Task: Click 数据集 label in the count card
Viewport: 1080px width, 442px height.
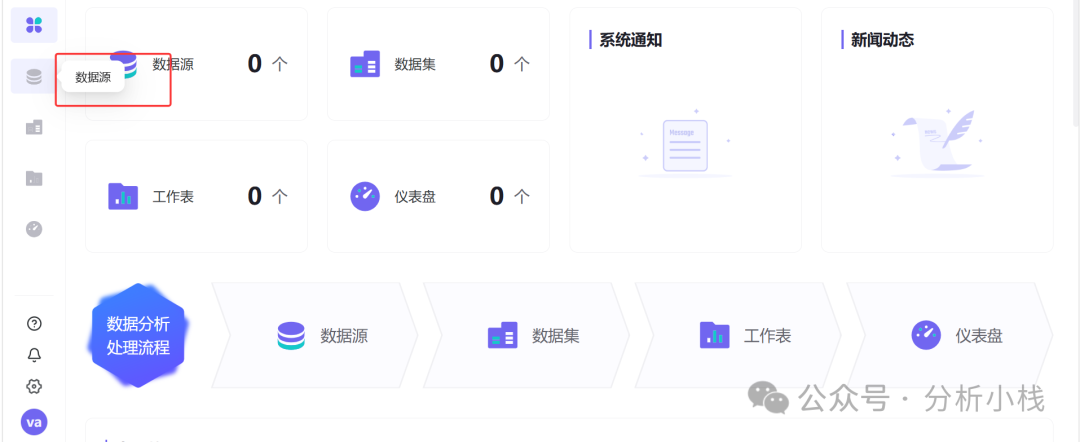Action: tap(415, 65)
